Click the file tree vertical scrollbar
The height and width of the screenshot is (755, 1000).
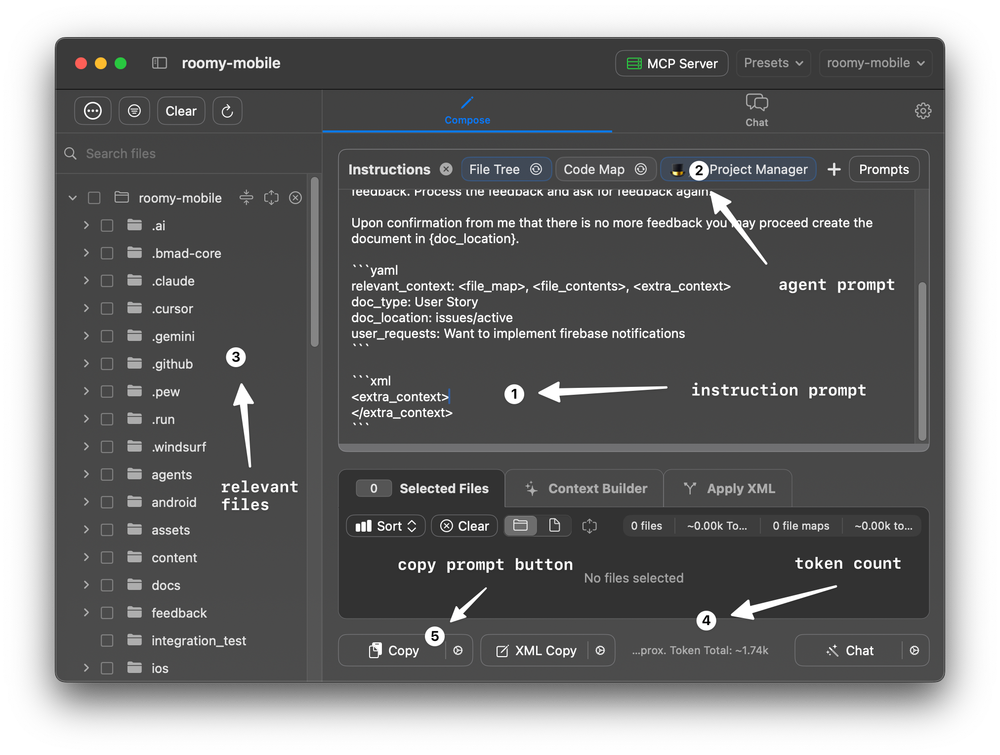tap(314, 262)
